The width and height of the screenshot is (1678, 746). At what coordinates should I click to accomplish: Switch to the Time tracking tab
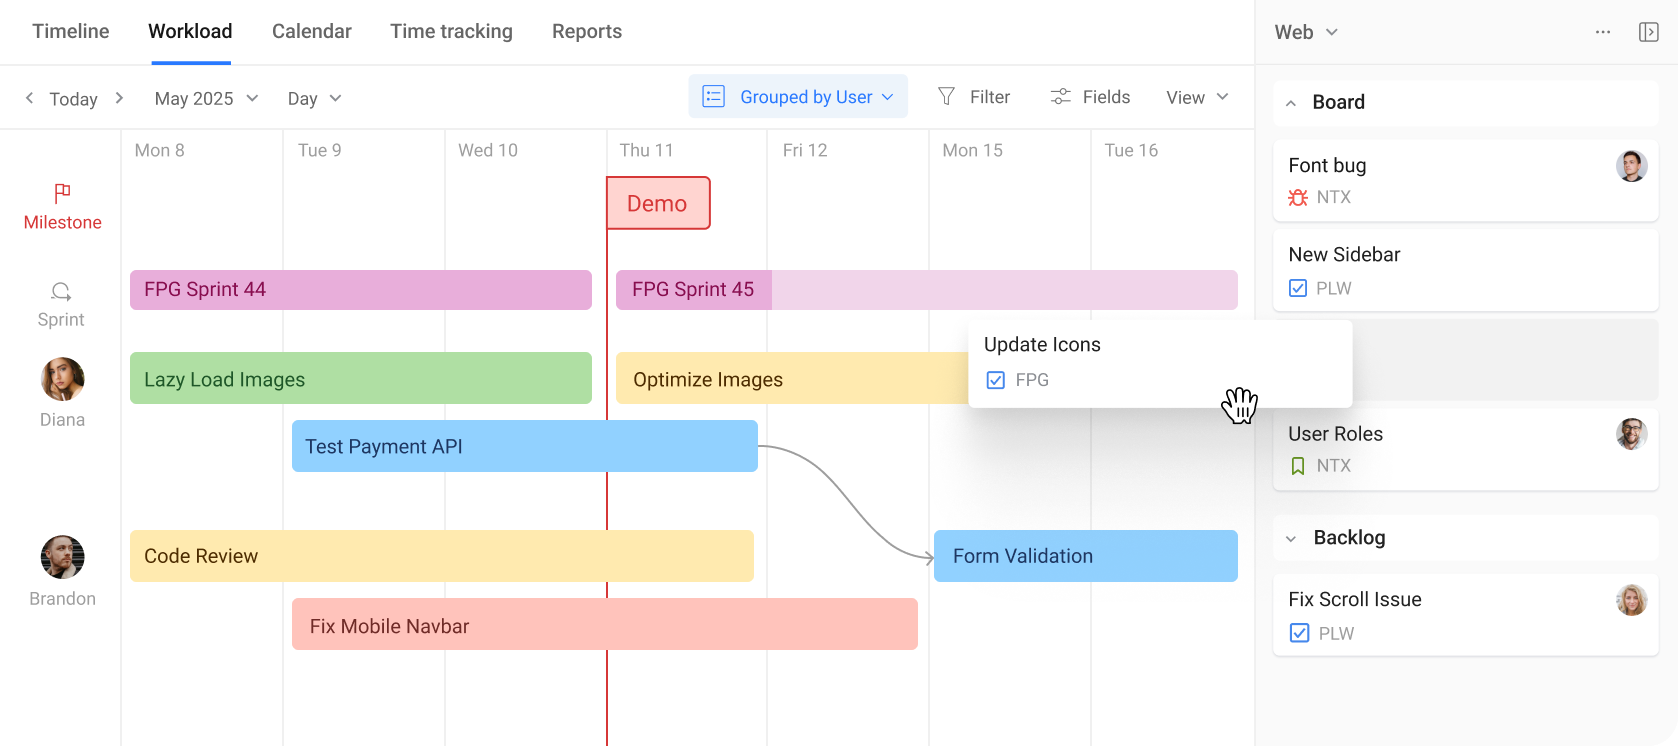tap(451, 31)
